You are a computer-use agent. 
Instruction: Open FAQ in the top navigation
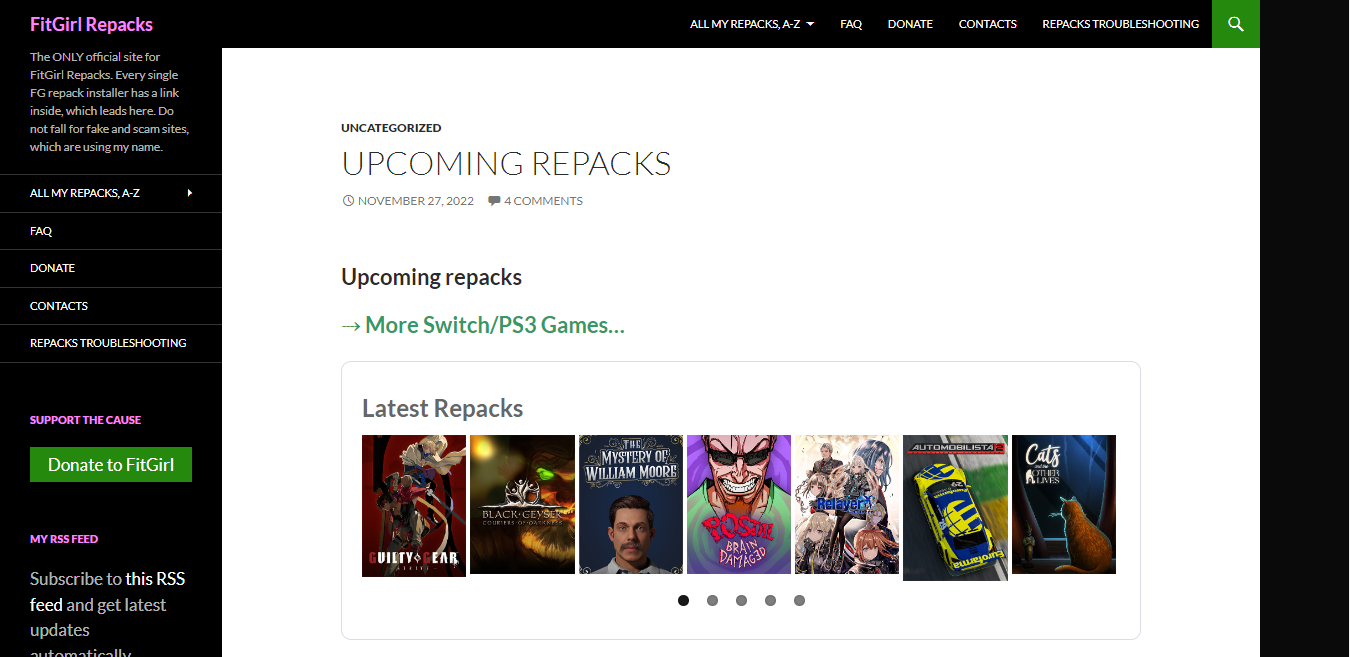pos(851,24)
